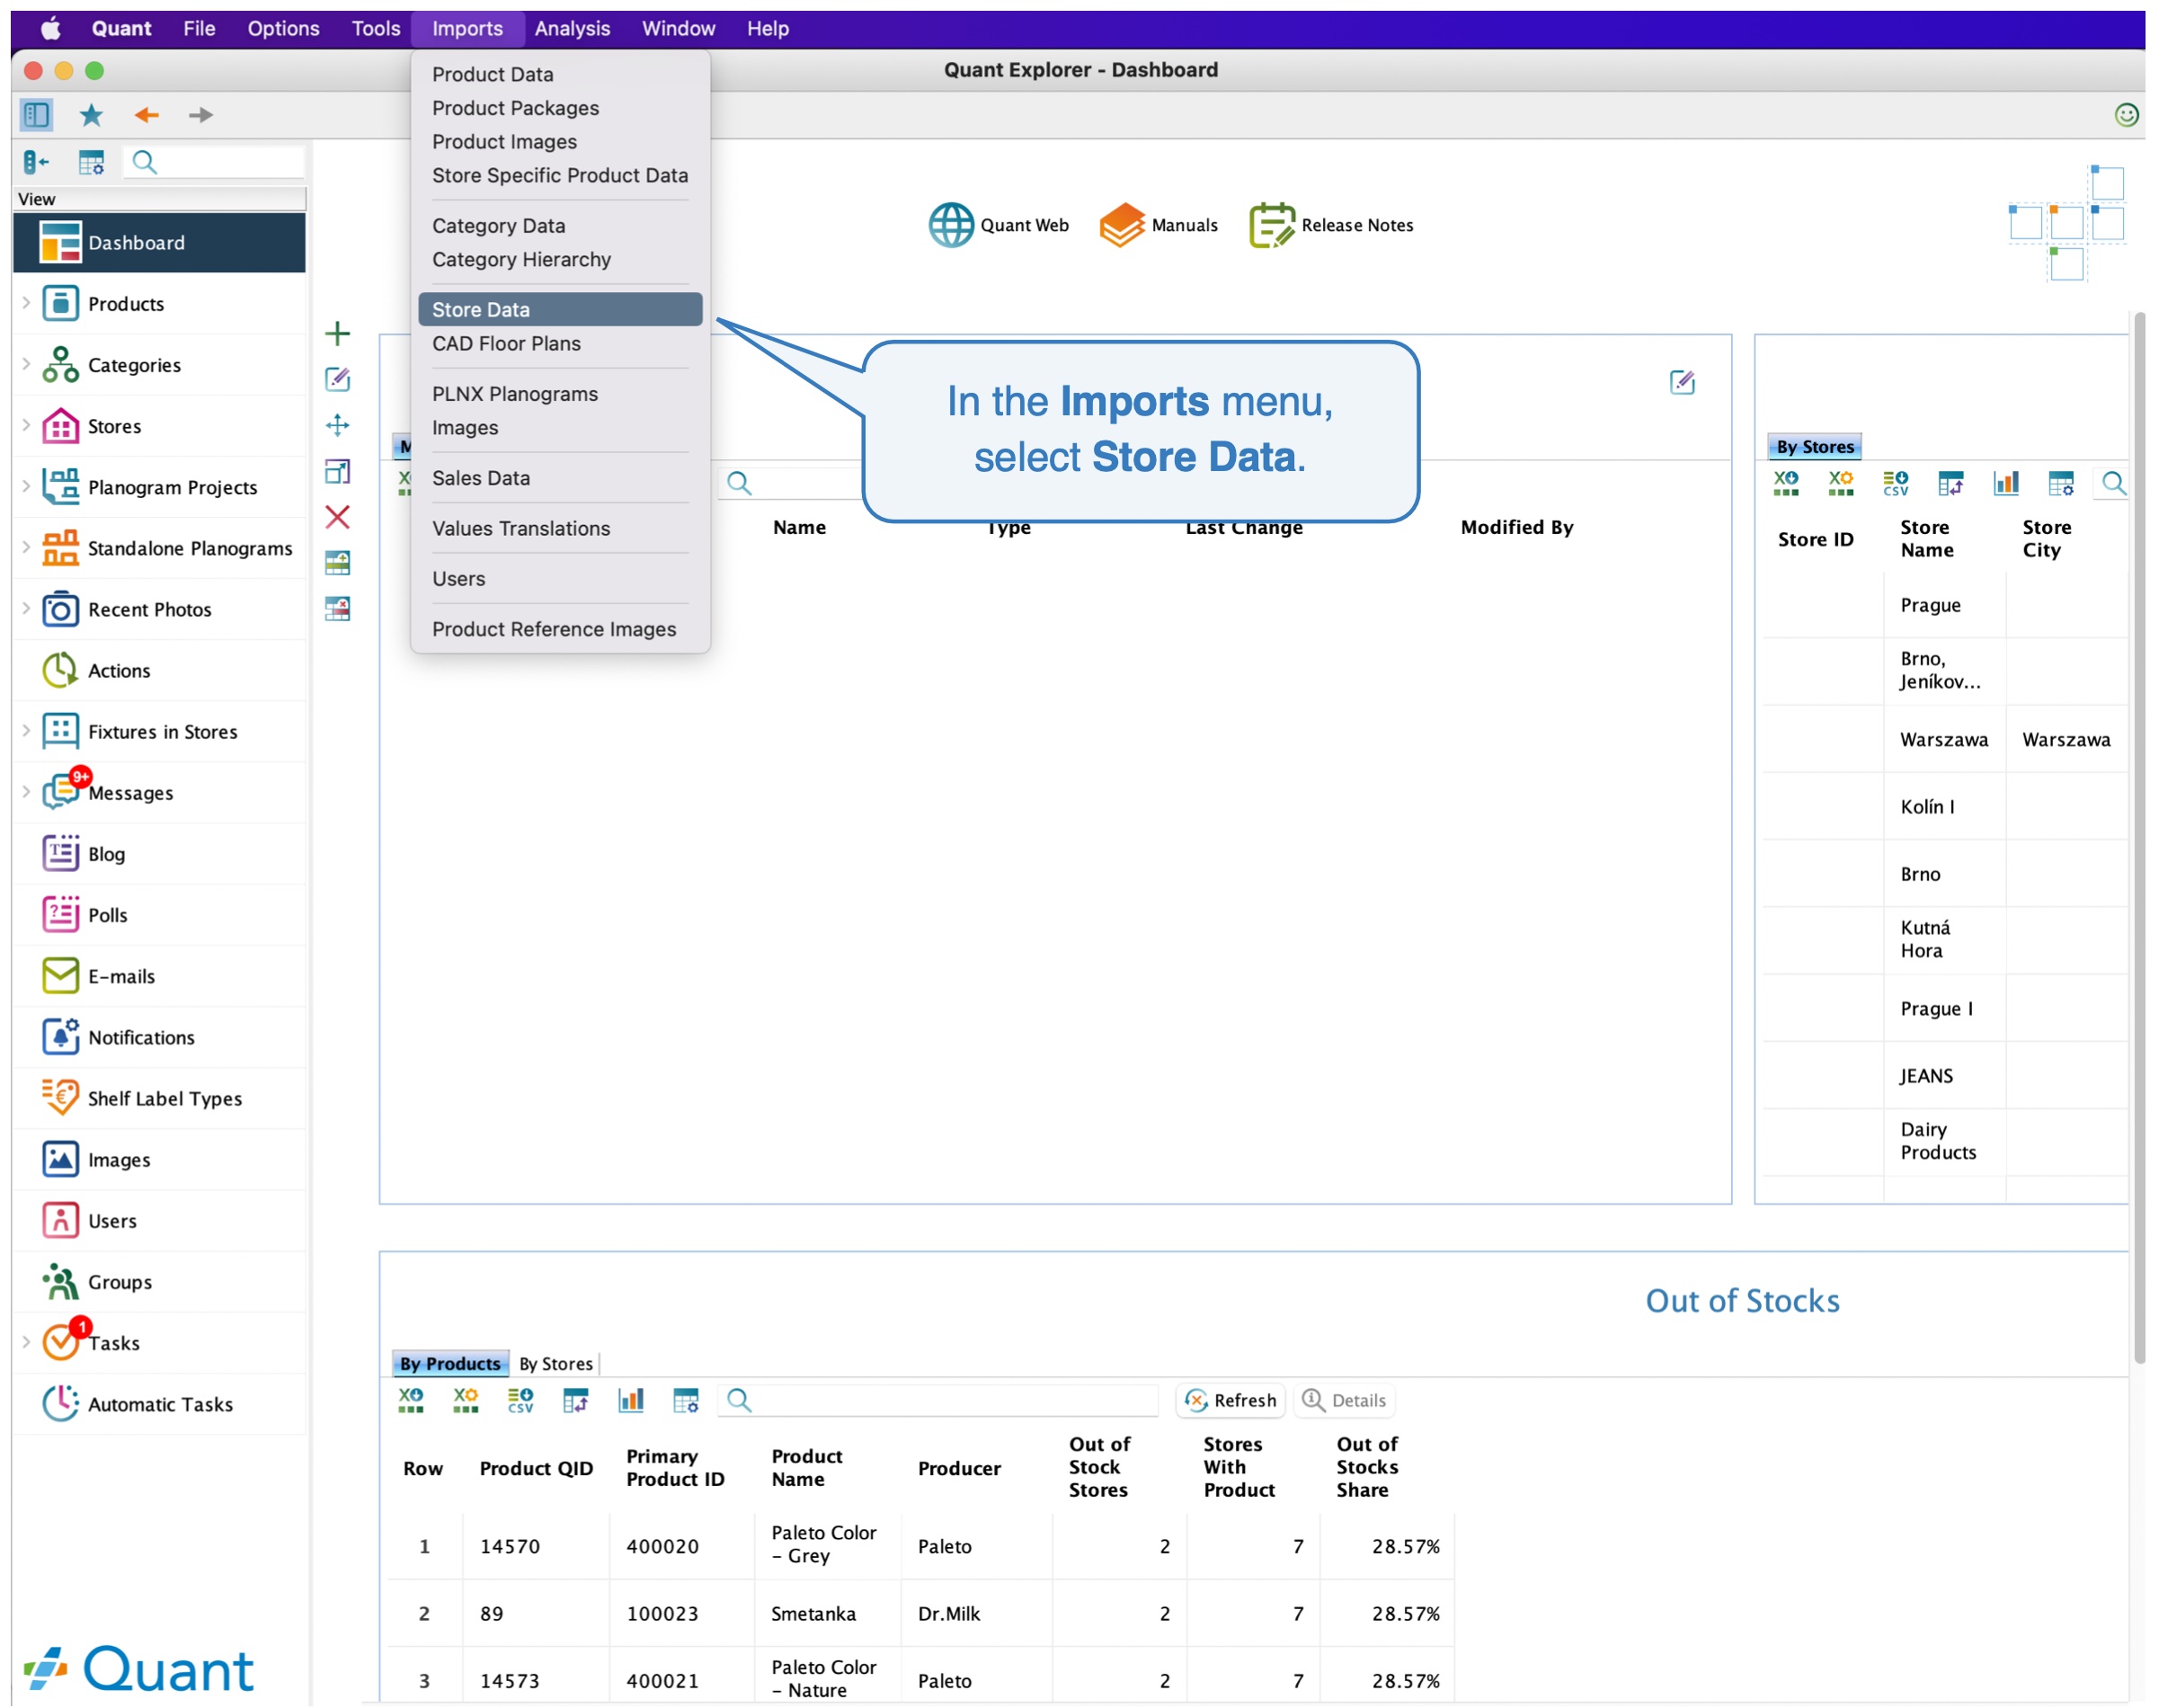The height and width of the screenshot is (1708, 2159).
Task: Open the Manuals book icon
Action: point(1121,225)
